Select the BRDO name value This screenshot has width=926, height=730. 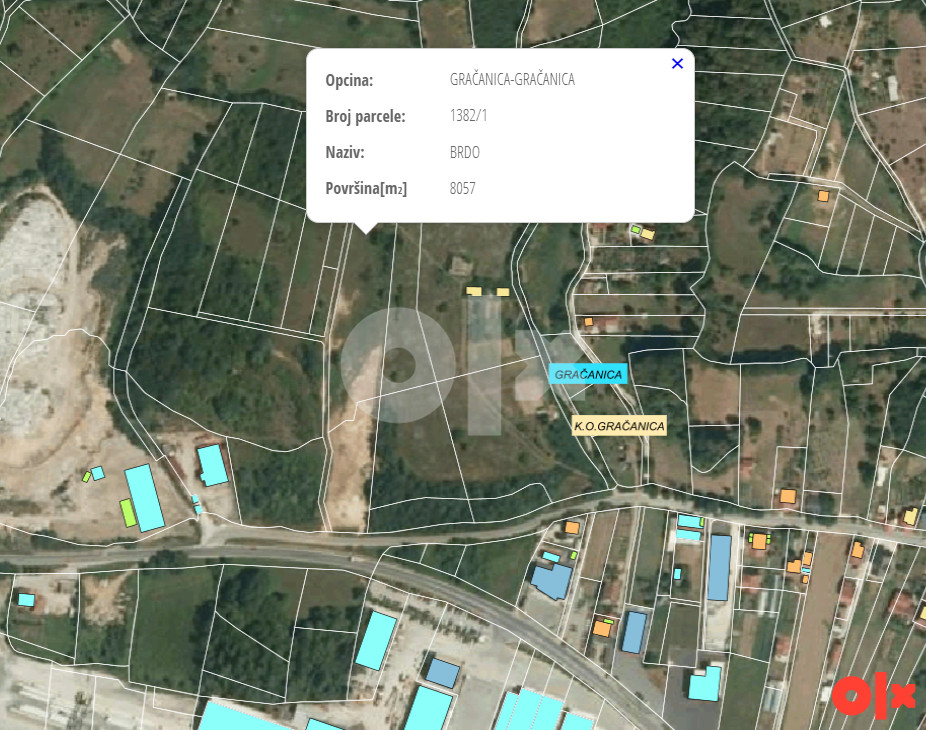coord(464,152)
